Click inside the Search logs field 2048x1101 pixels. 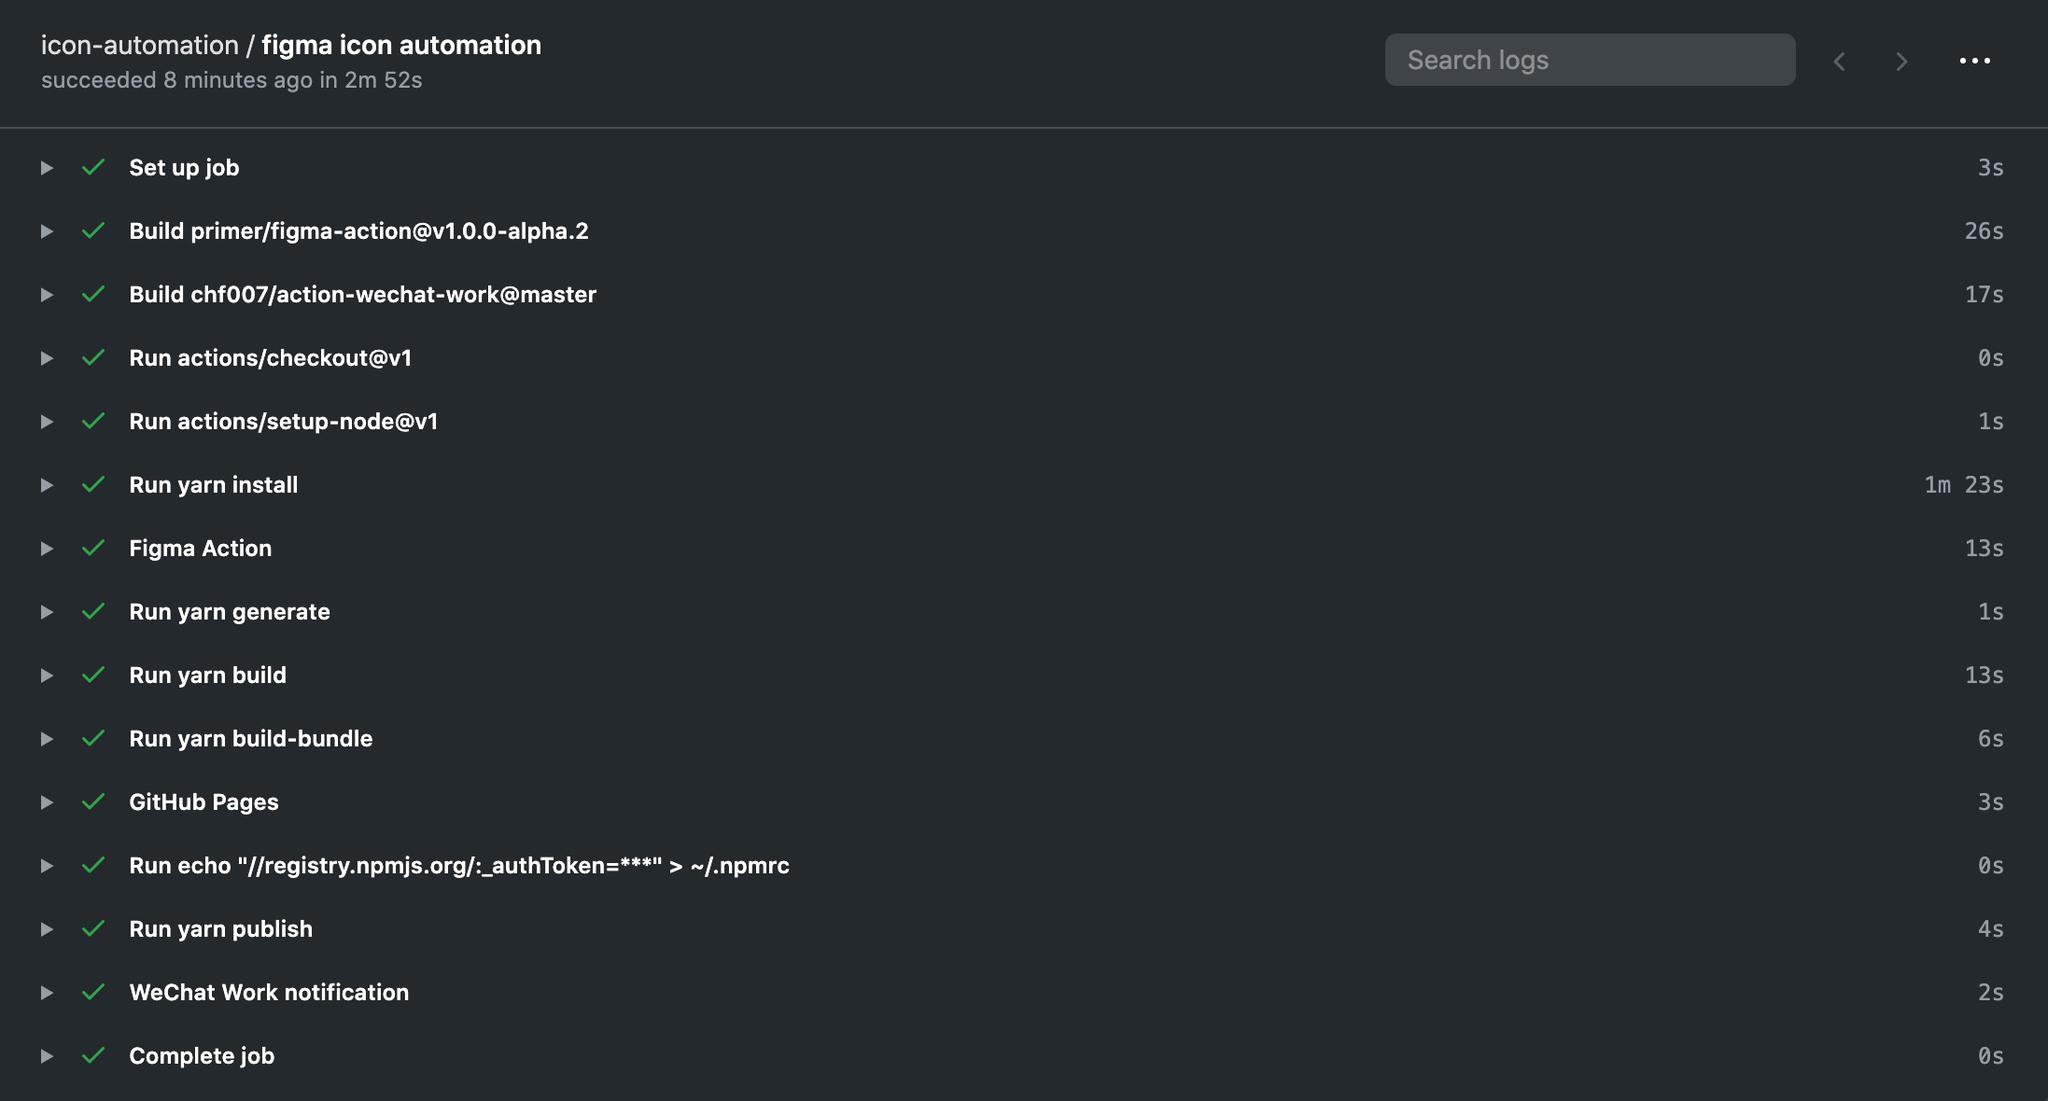[x=1589, y=59]
